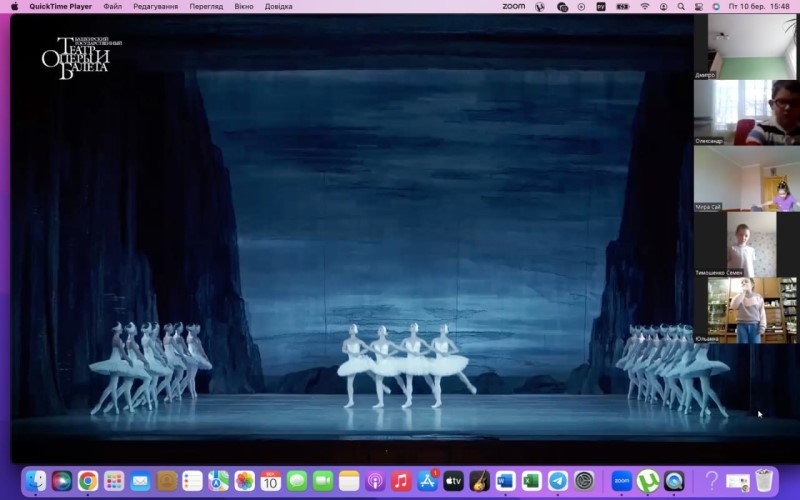
Task: Open System Preferences from the Dock
Action: tap(584, 481)
